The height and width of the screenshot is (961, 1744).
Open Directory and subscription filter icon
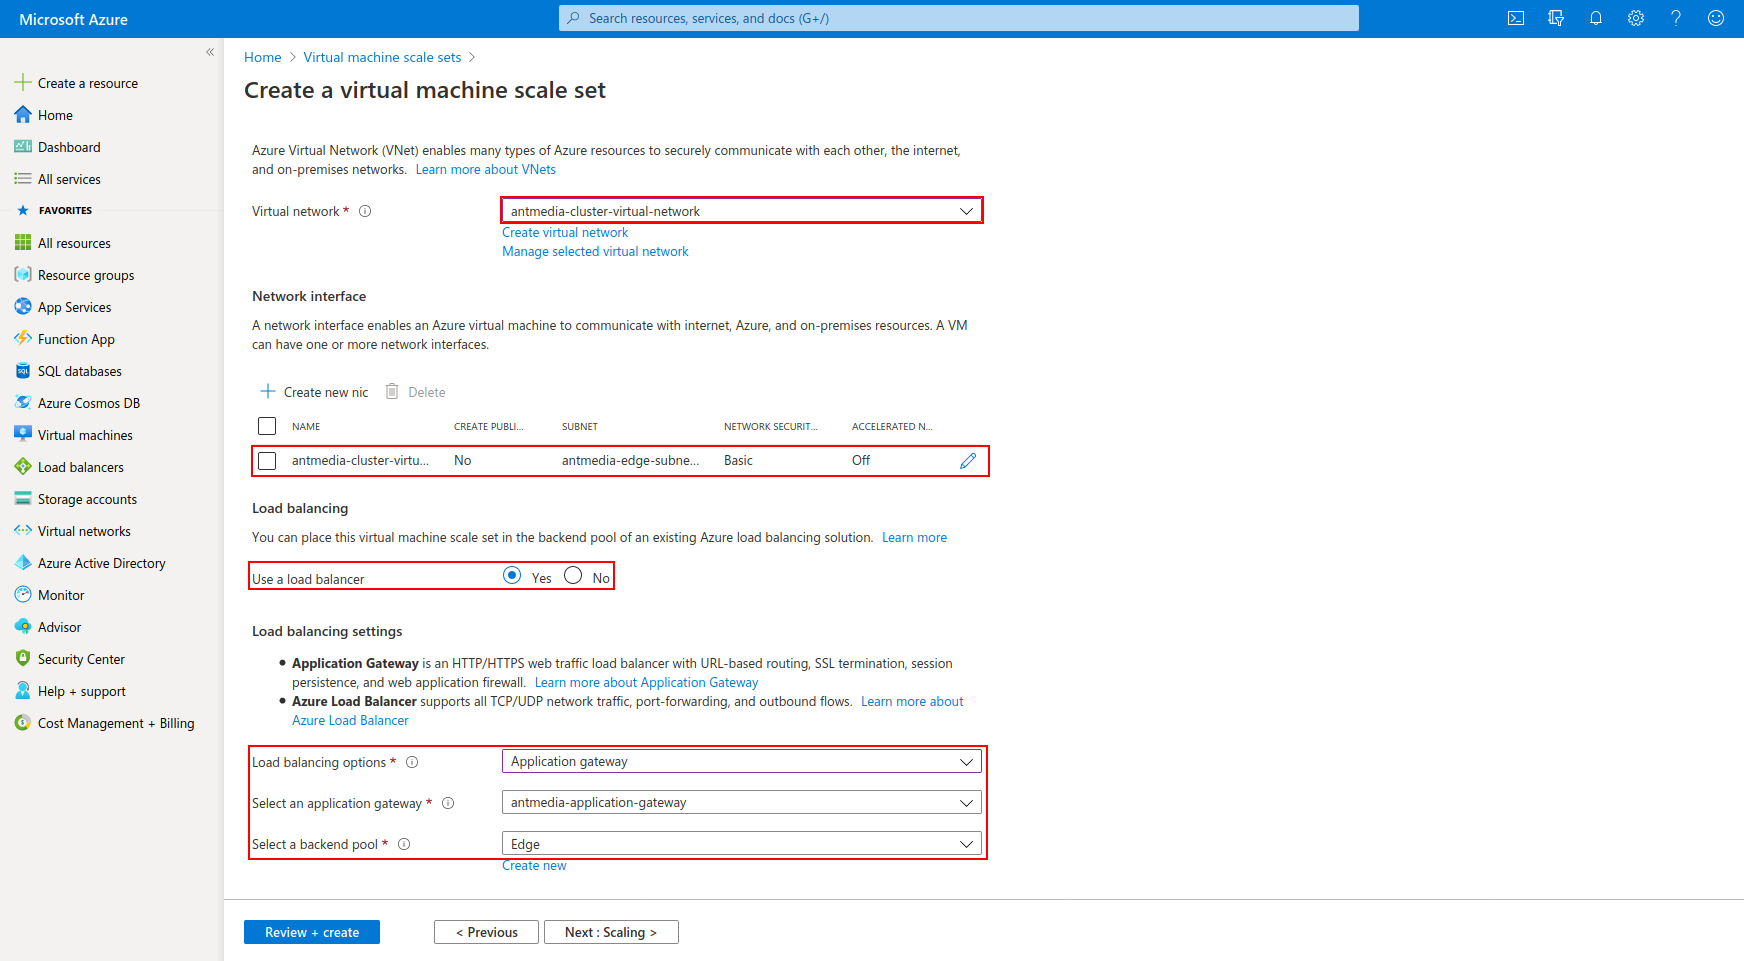pyautogui.click(x=1556, y=18)
